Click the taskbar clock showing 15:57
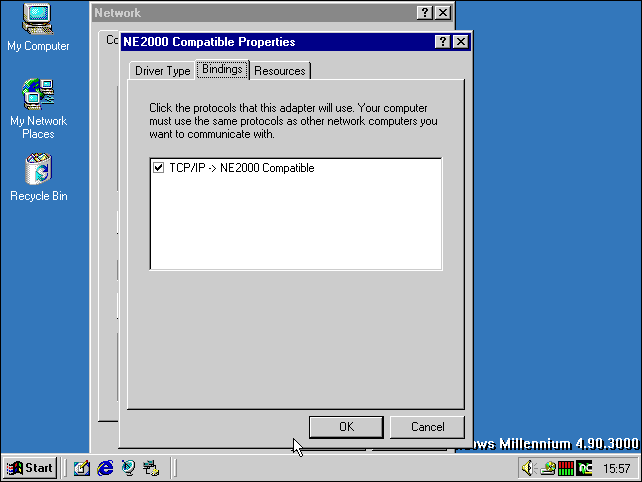 617,468
